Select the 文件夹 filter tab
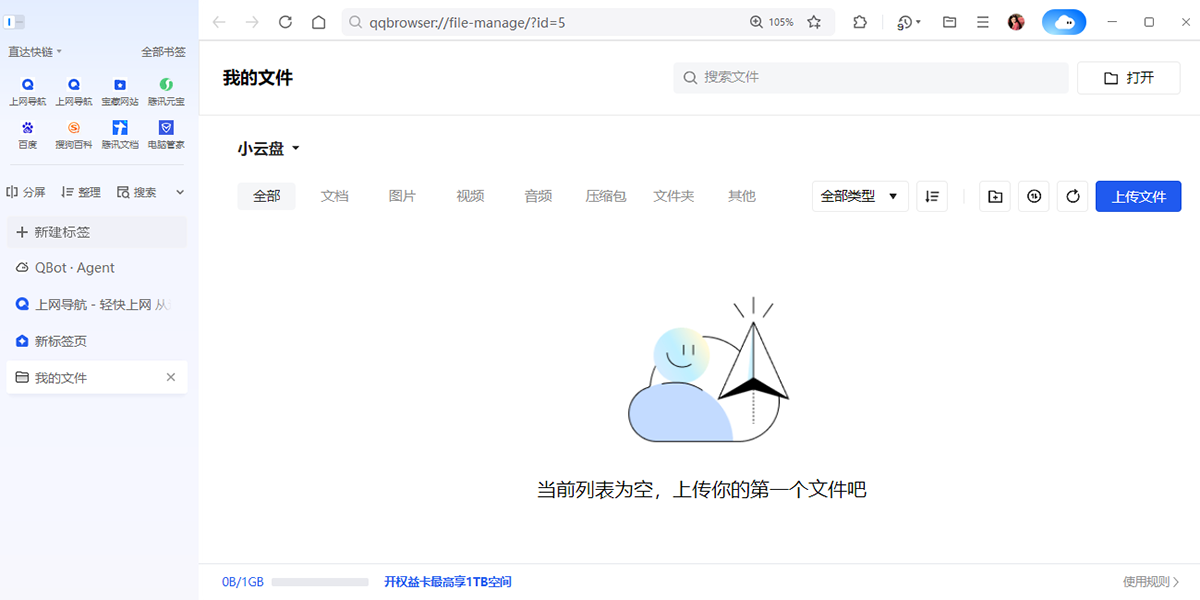The image size is (1200, 600). pos(674,196)
